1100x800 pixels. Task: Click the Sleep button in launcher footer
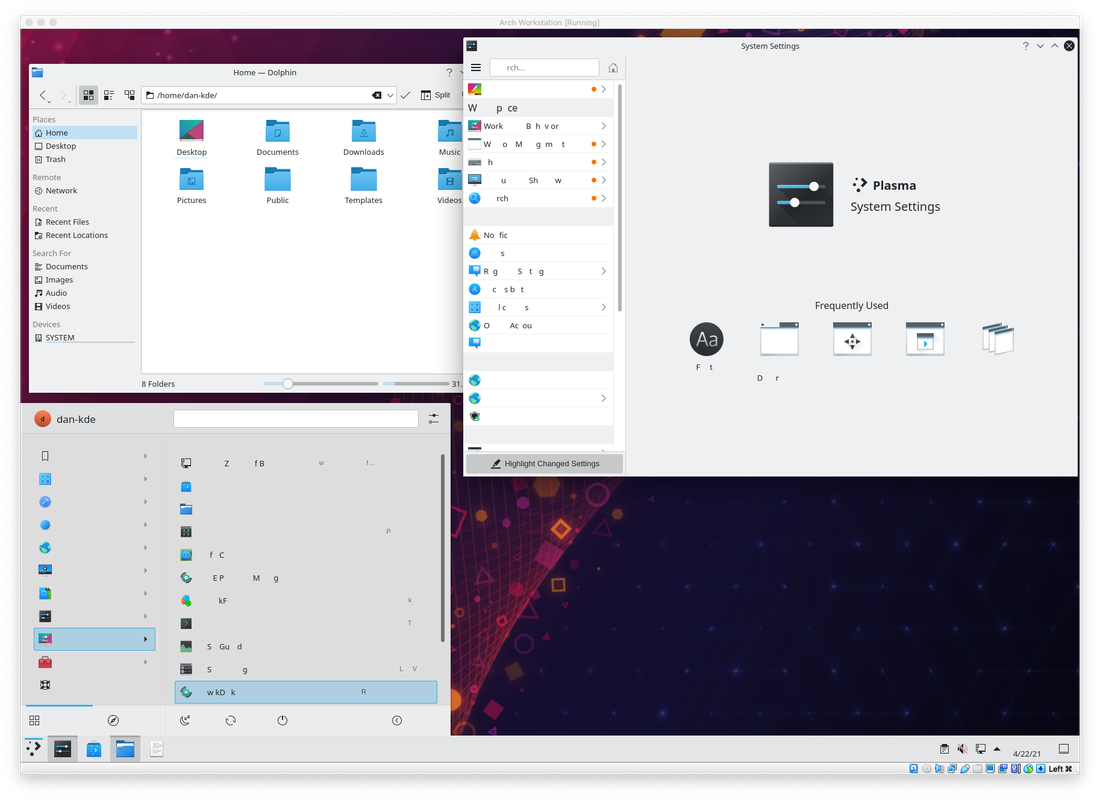pyautogui.click(x=185, y=721)
